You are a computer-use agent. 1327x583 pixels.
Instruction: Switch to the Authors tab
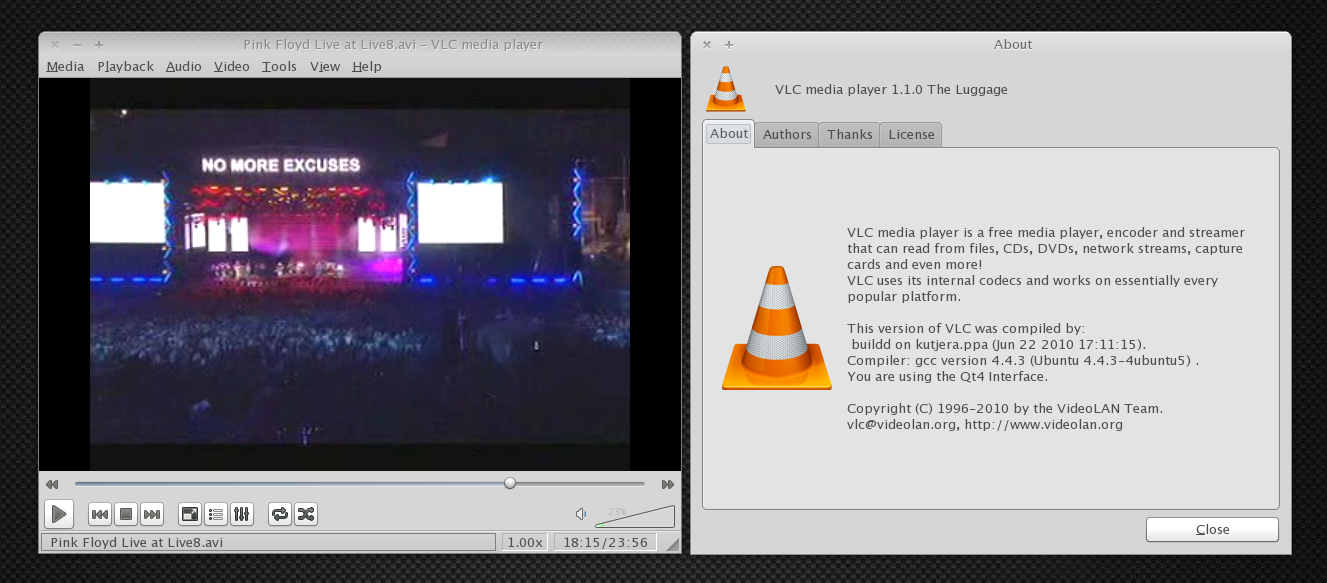point(787,134)
